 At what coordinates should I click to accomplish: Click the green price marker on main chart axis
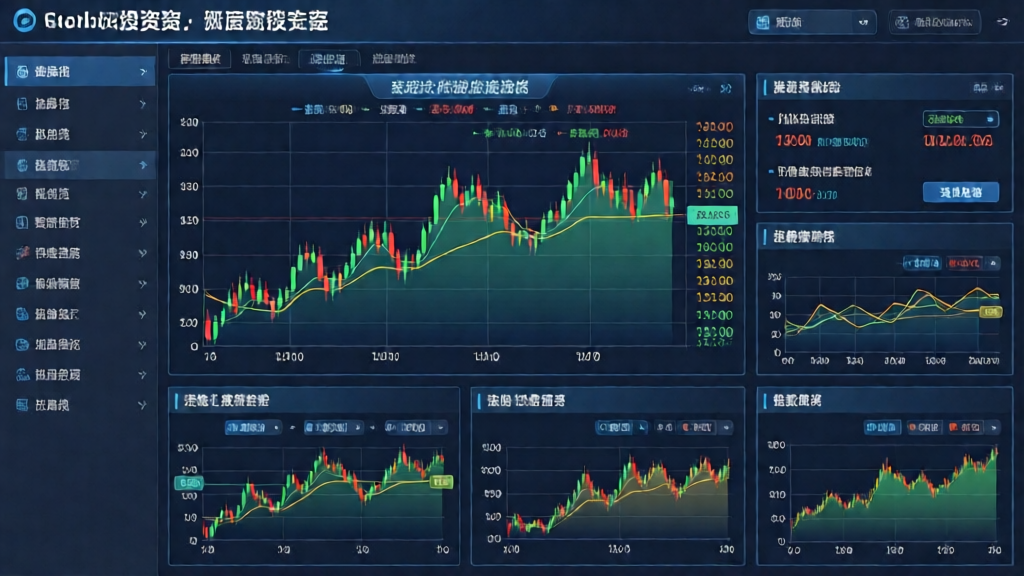click(x=714, y=215)
